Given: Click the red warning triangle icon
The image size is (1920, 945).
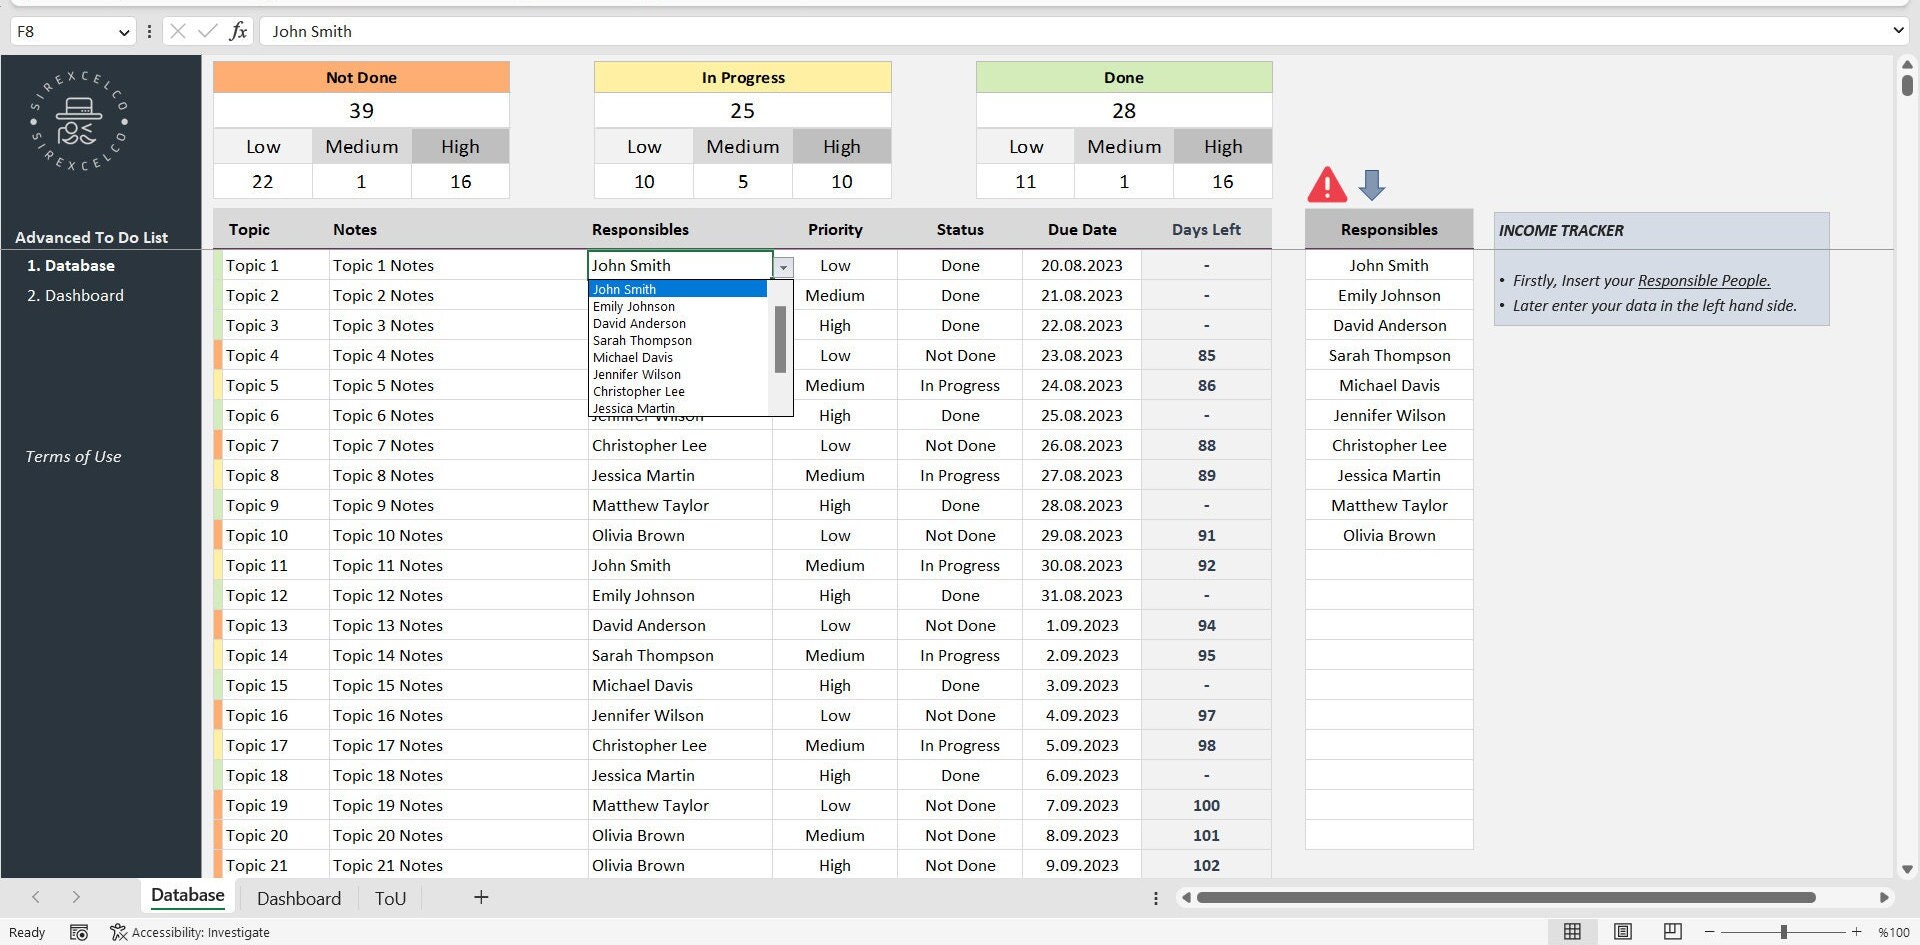Looking at the screenshot, I should pyautogui.click(x=1326, y=183).
